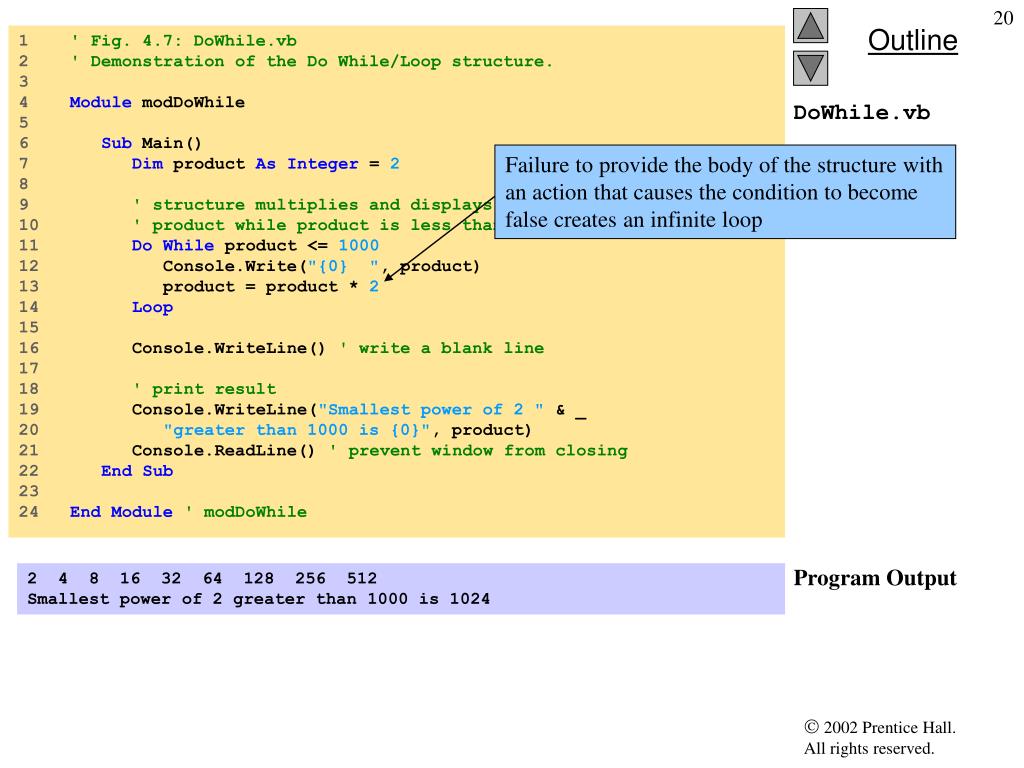1024x768 pixels.
Task: Click the down arrow navigation icon
Action: click(810, 69)
